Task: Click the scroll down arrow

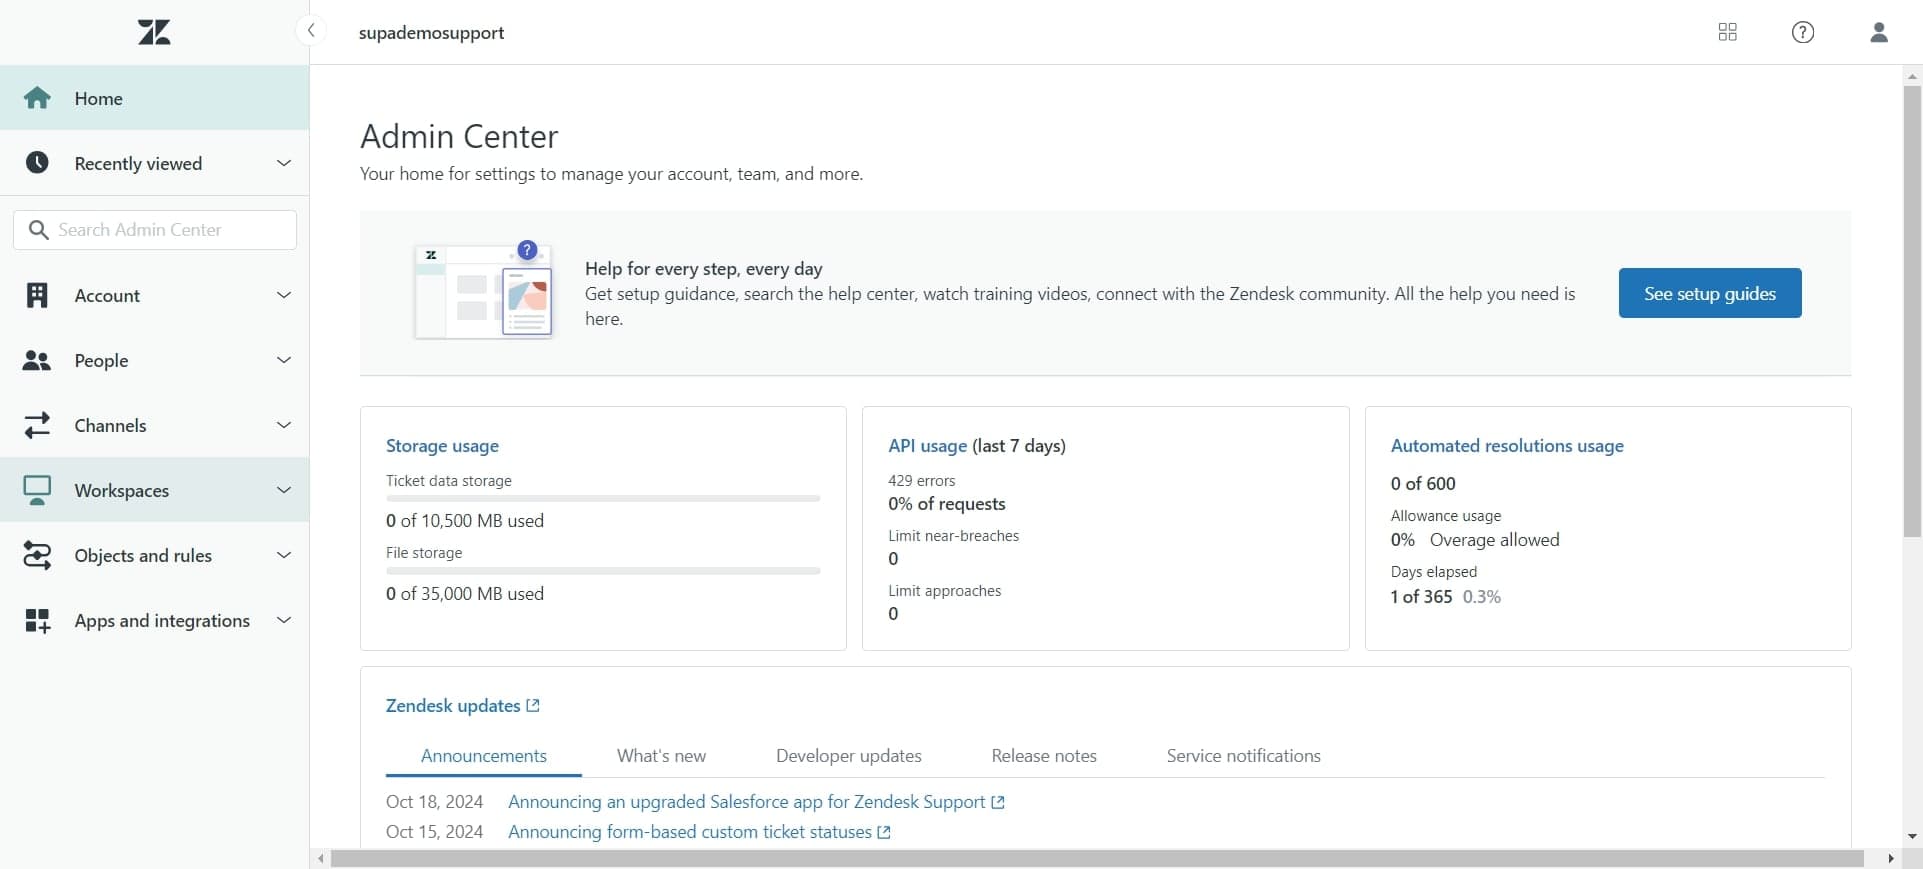Action: pyautogui.click(x=1912, y=837)
